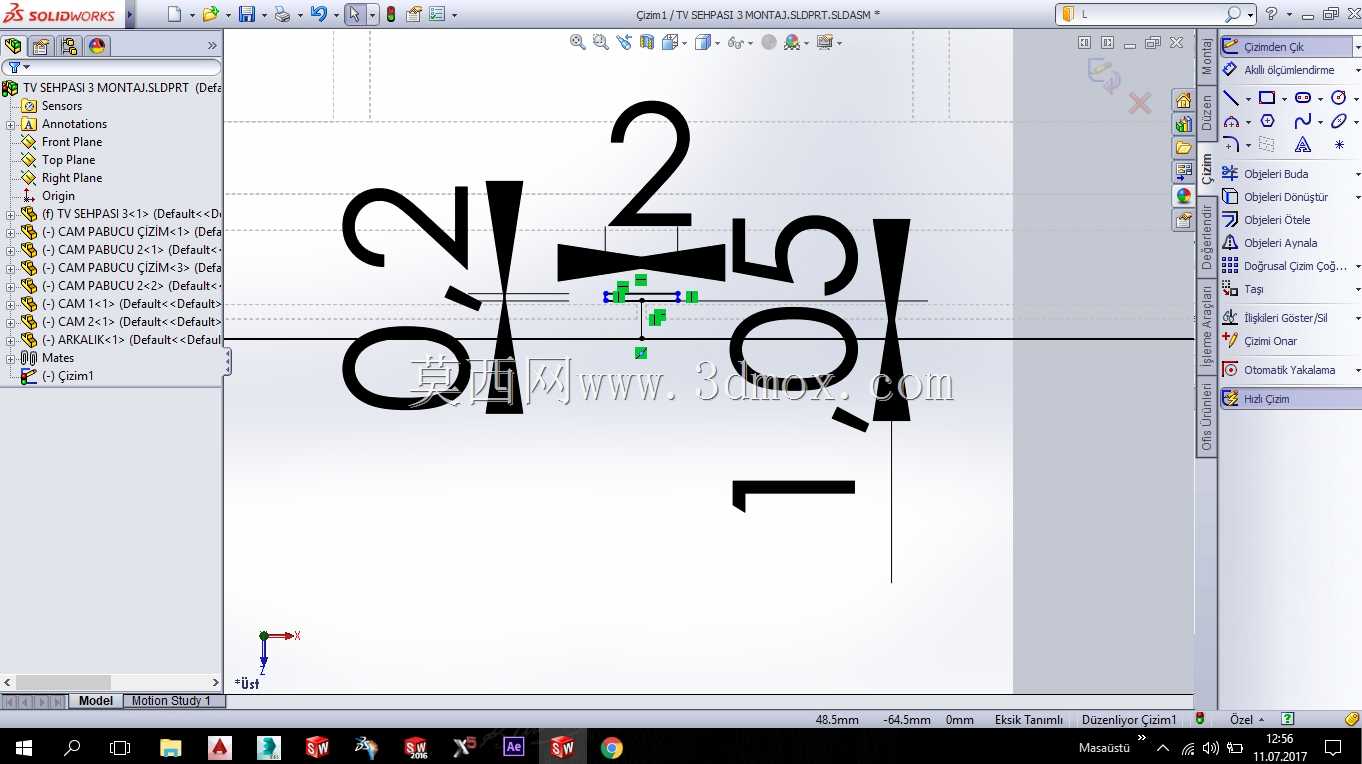Click the Zoom to Area icon
The width and height of the screenshot is (1362, 764).
pyautogui.click(x=600, y=42)
